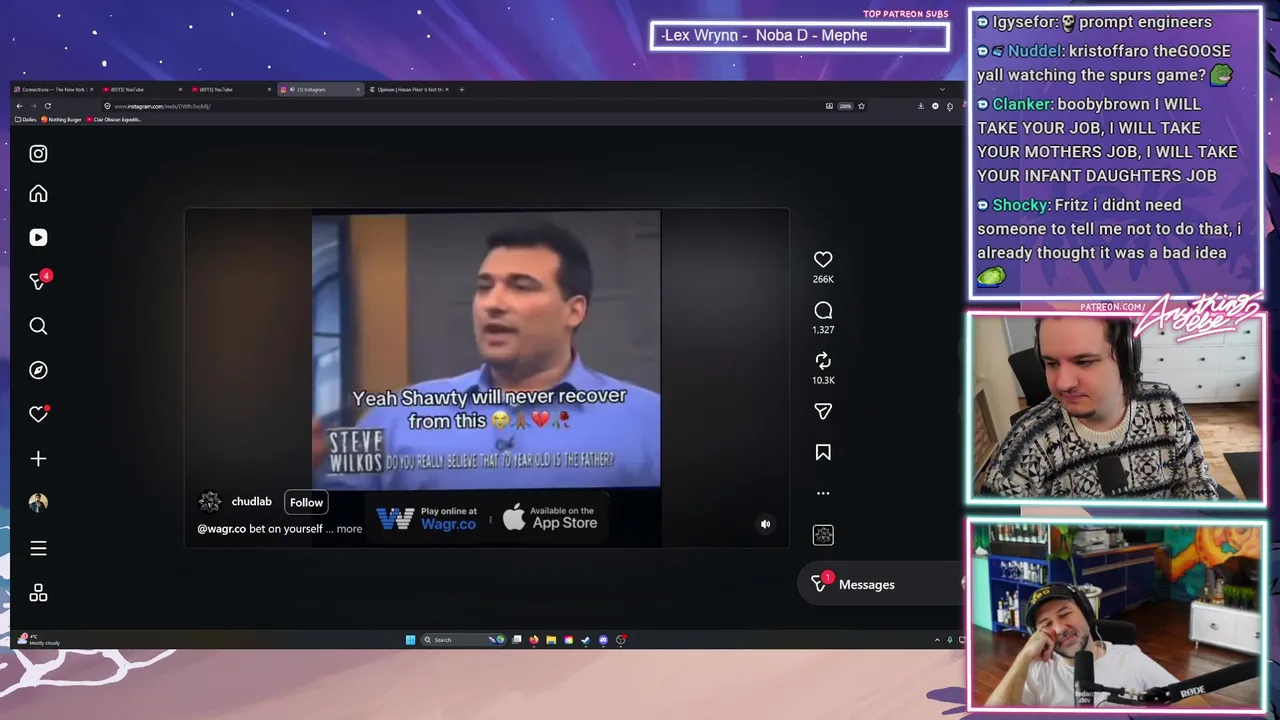The height and width of the screenshot is (720, 1280).
Task: Switch to the first YouTube tab
Action: [x=140, y=89]
